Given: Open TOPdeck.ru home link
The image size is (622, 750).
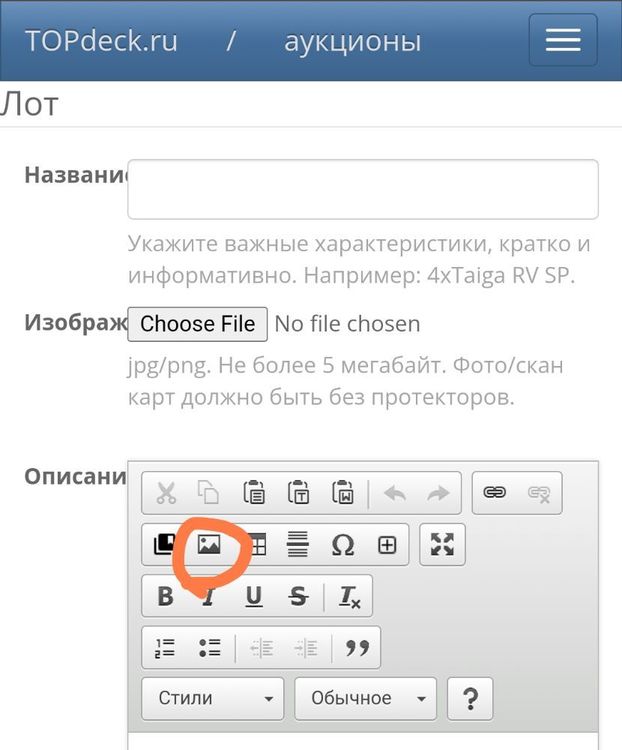Looking at the screenshot, I should point(101,41).
